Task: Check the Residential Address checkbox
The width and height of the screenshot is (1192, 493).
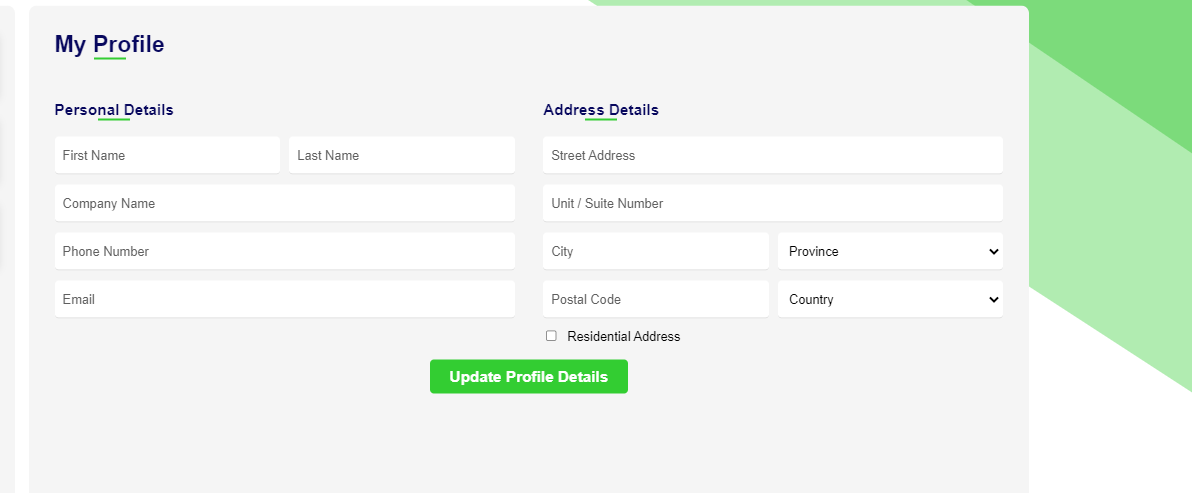Action: point(551,336)
